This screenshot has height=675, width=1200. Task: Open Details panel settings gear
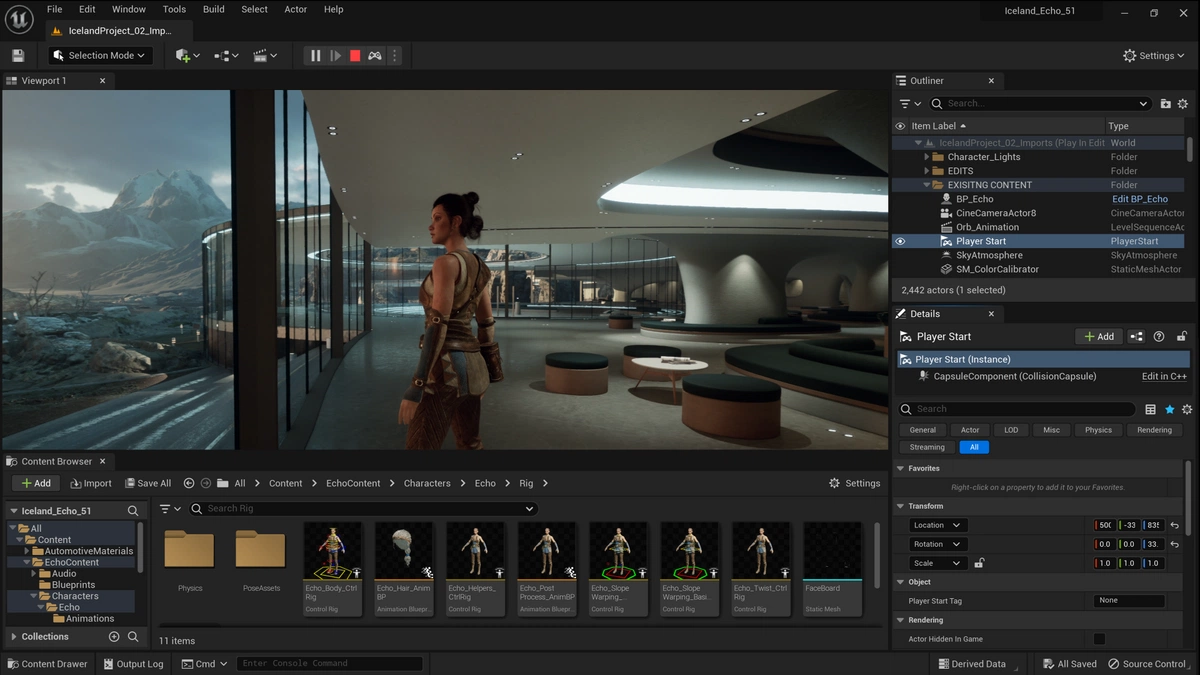(1187, 409)
